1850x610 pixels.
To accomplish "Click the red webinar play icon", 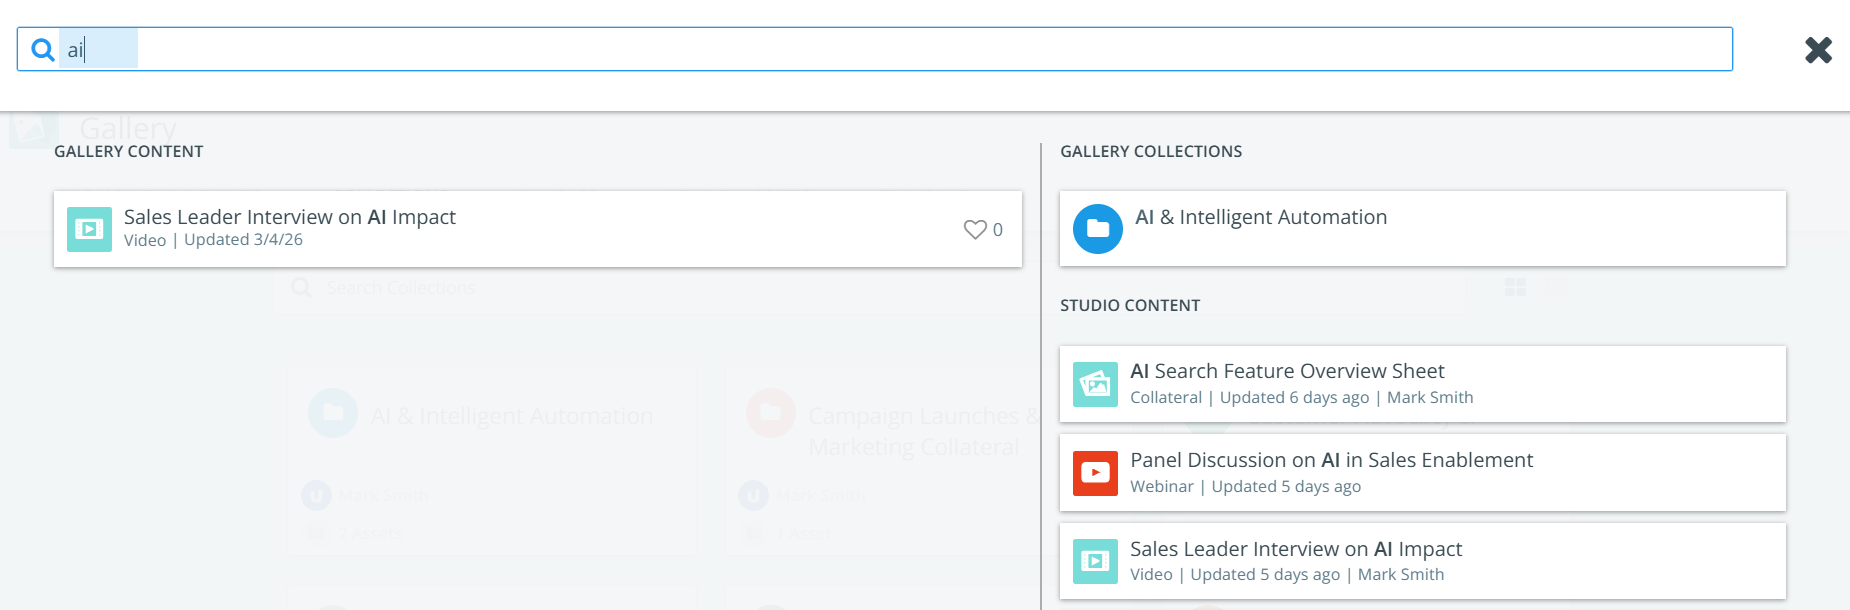I will click(x=1095, y=473).
